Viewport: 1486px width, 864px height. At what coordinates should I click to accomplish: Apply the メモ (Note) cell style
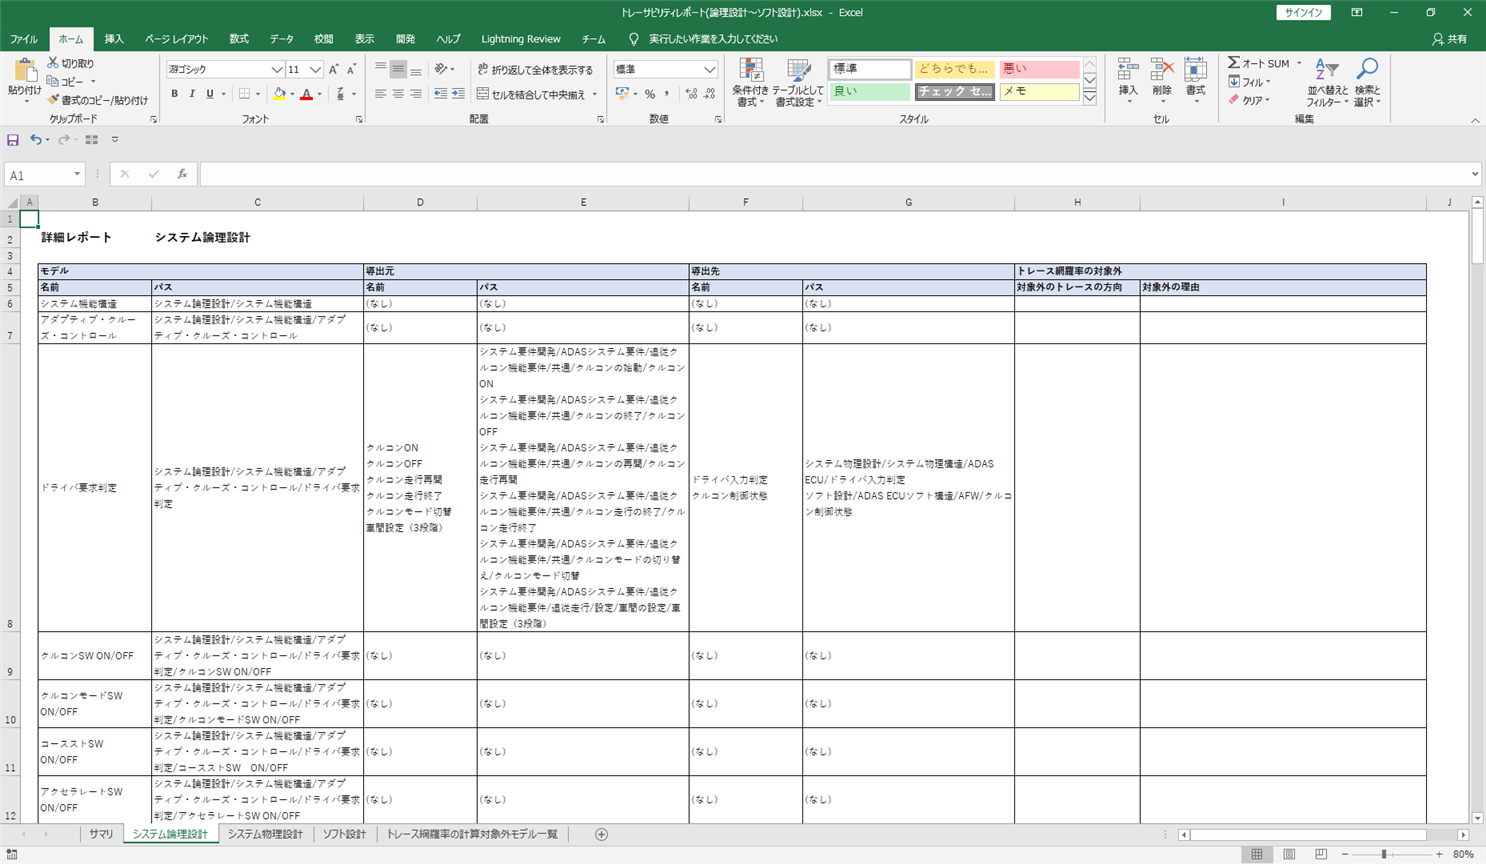(1039, 91)
